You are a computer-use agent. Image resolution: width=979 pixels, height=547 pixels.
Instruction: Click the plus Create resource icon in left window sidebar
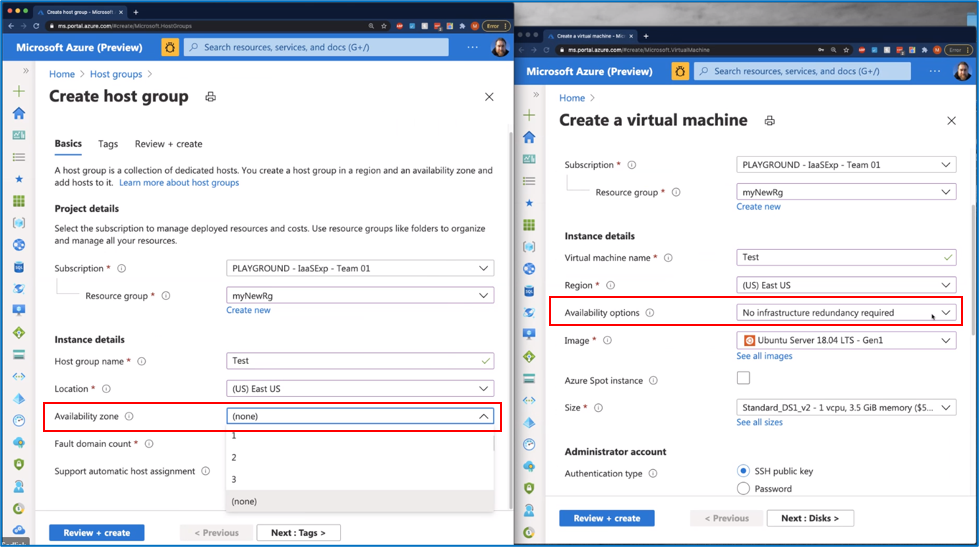19,91
